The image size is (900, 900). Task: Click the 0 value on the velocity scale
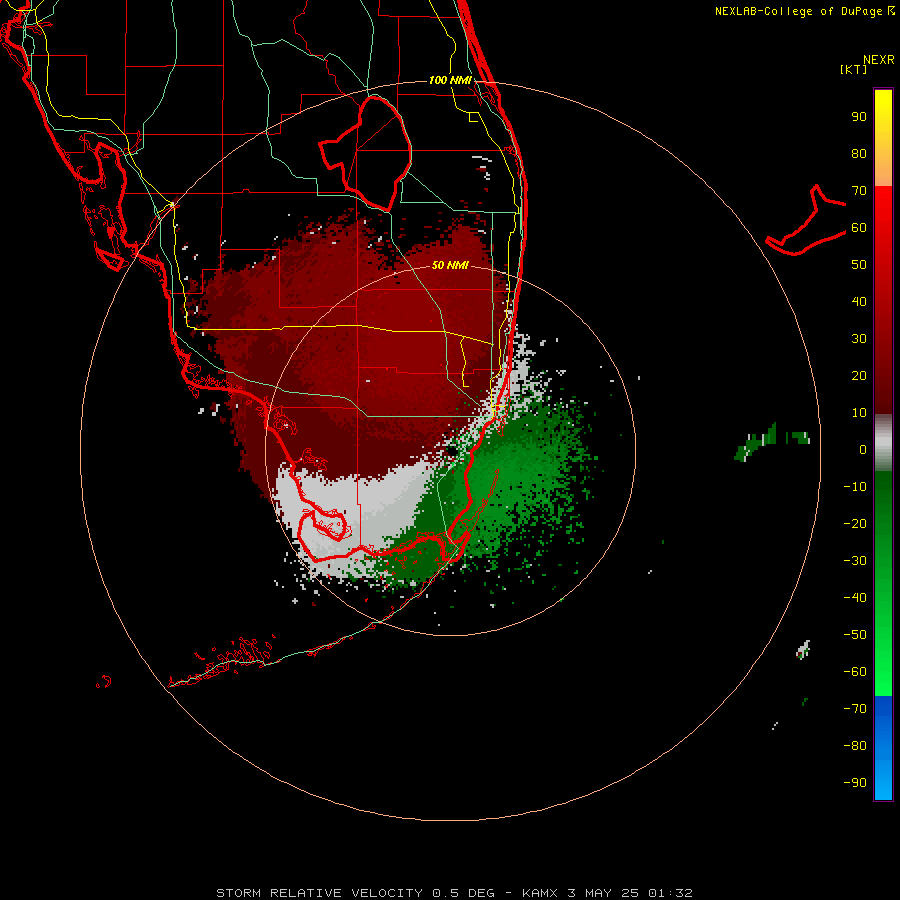point(863,450)
